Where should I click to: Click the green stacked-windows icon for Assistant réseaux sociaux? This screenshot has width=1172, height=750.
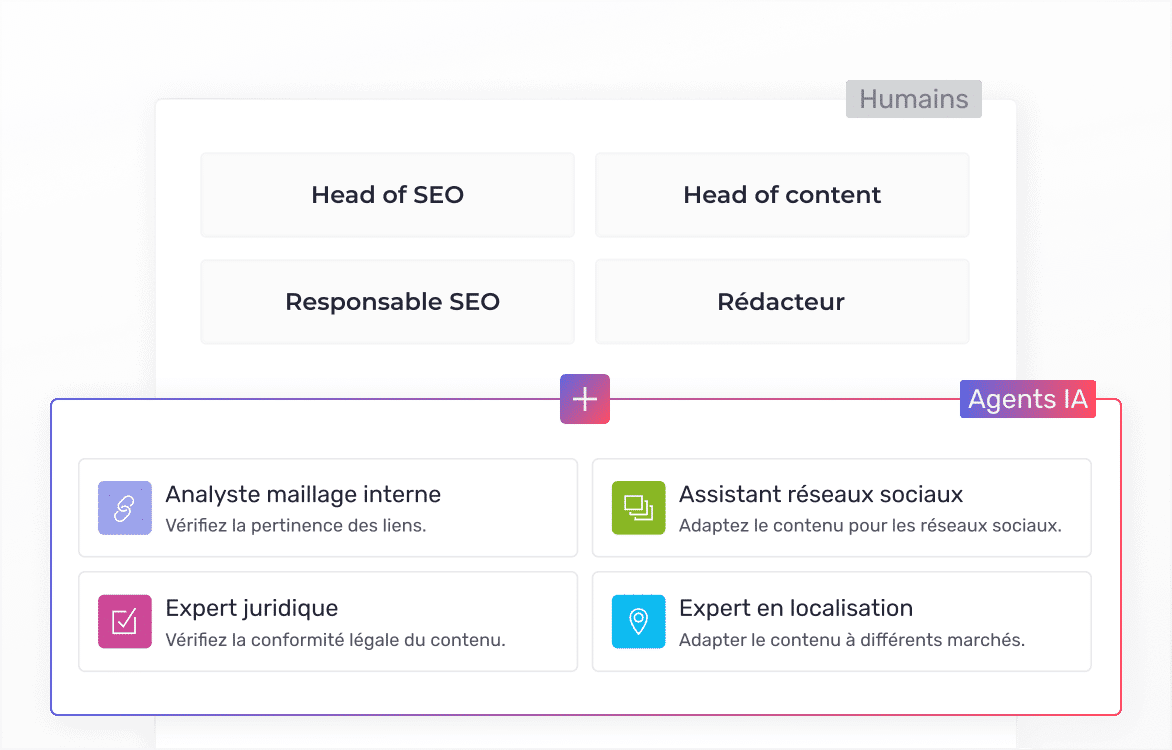point(638,508)
